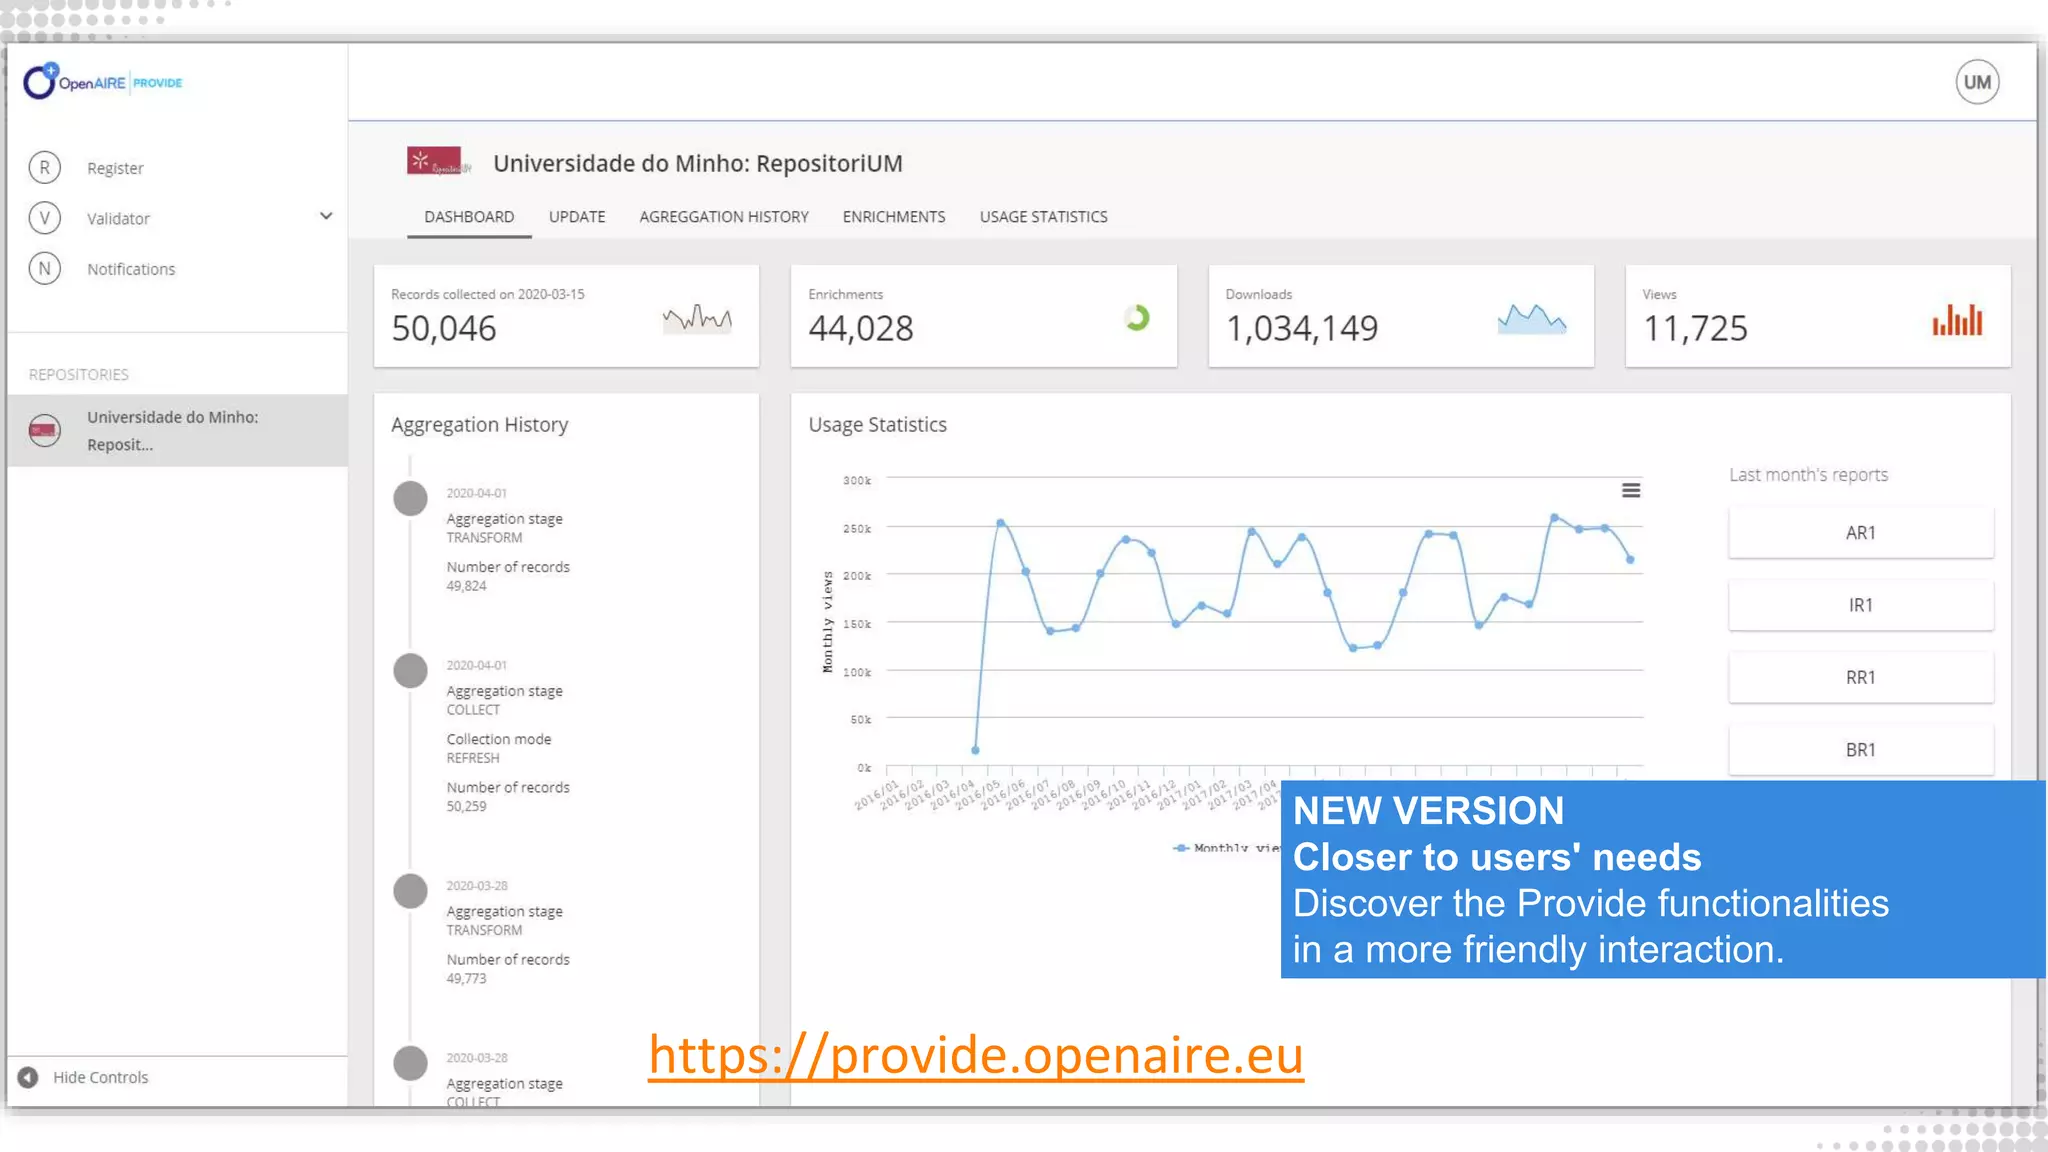Click the OpenAIRE Provide logo
2048x1152 pixels.
[x=102, y=82]
